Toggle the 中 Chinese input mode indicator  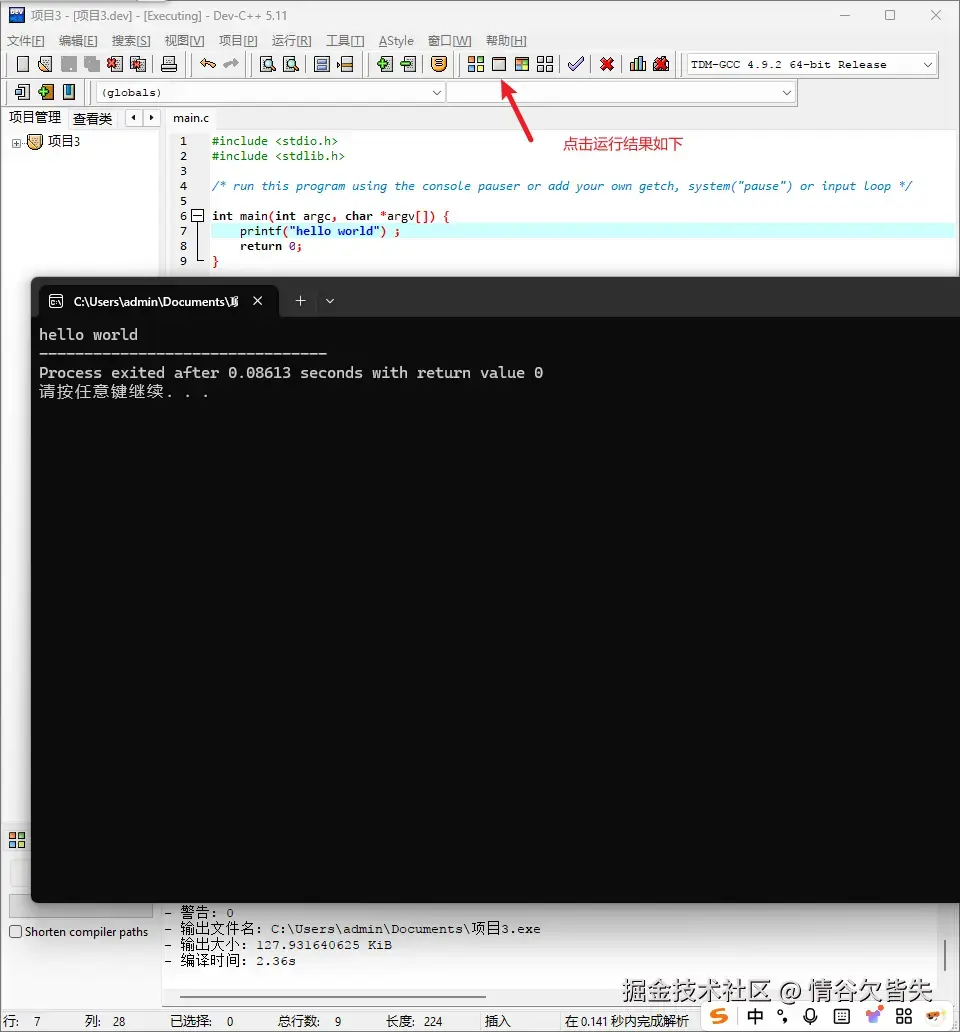coord(755,1016)
